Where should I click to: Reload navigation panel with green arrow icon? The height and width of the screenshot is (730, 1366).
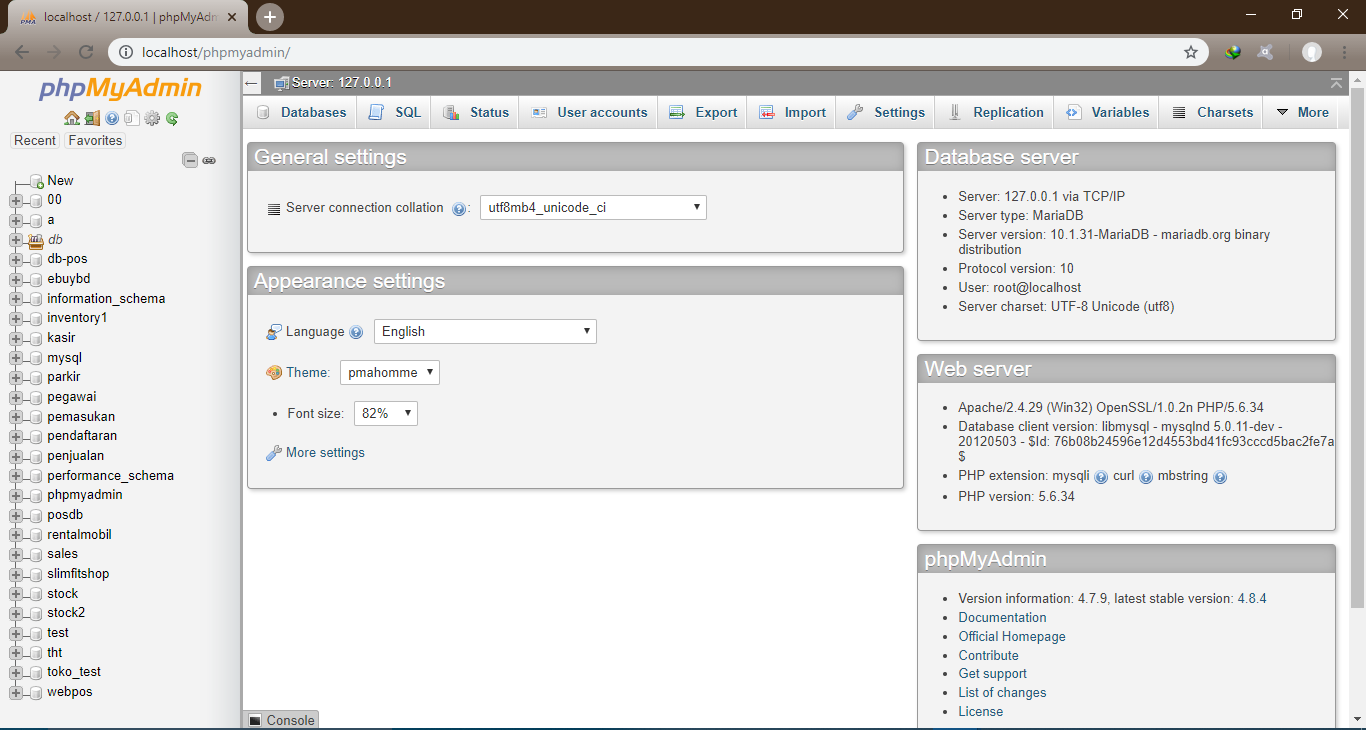pyautogui.click(x=172, y=118)
